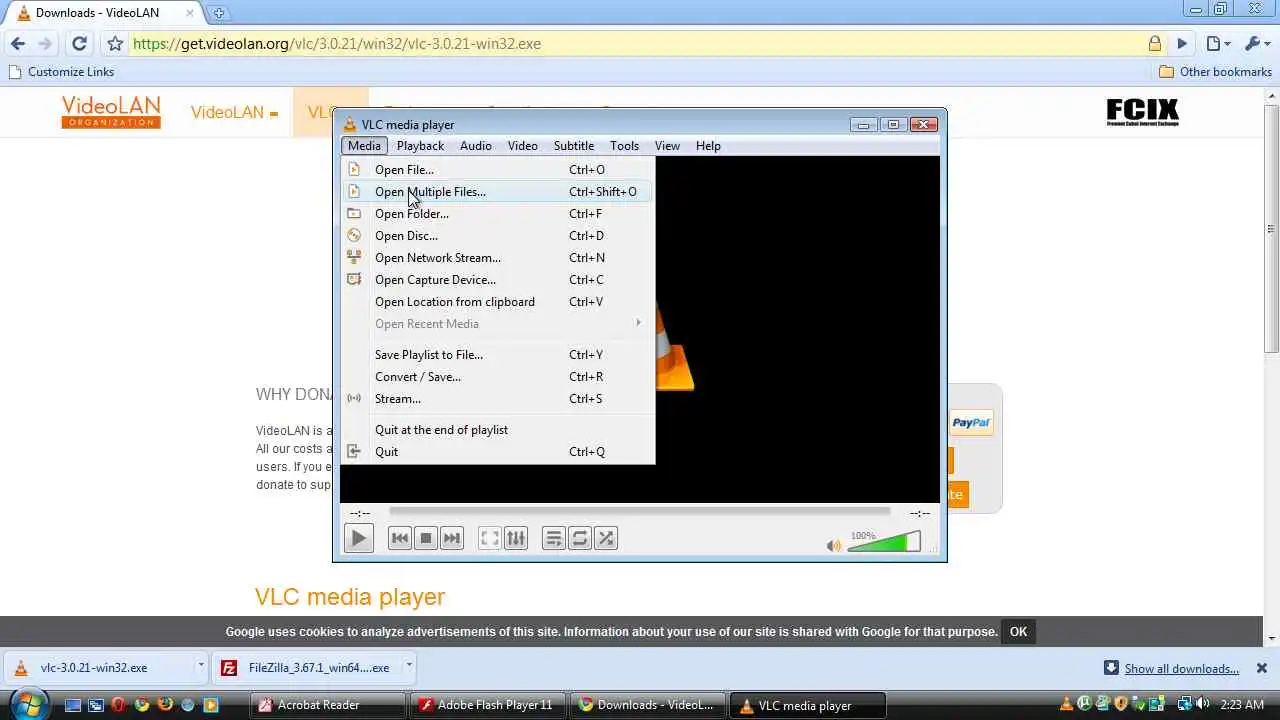Image resolution: width=1280 pixels, height=720 pixels.
Task: Click the VideoLAN navigation link
Action: point(234,112)
